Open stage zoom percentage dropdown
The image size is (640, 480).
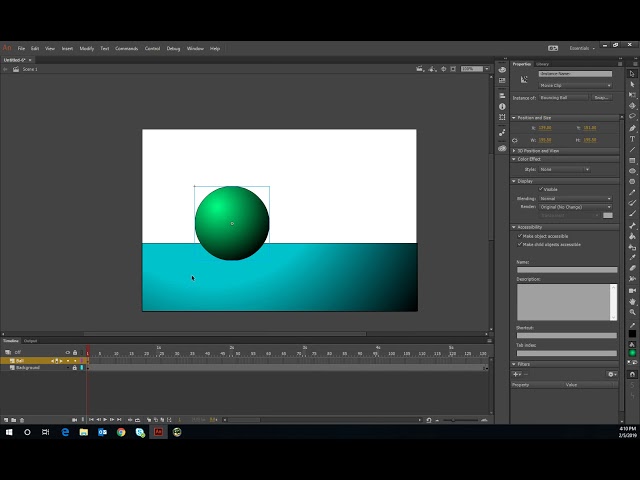(x=487, y=69)
